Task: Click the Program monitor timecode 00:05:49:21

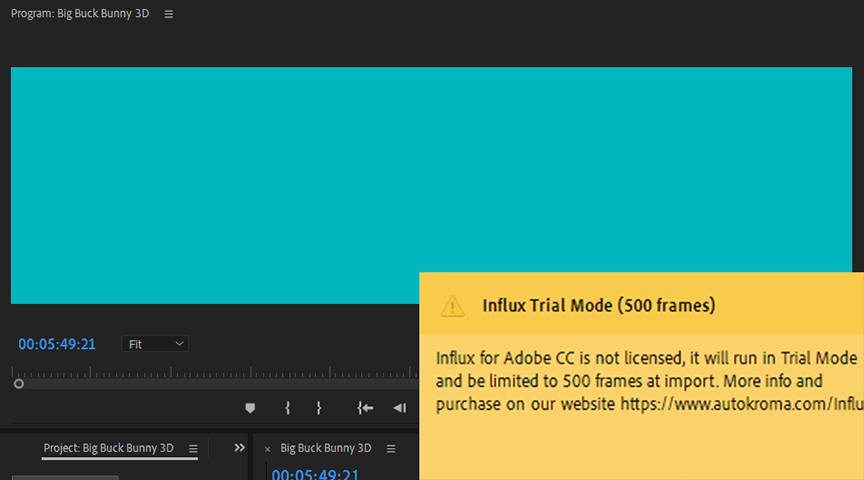Action: (57, 344)
